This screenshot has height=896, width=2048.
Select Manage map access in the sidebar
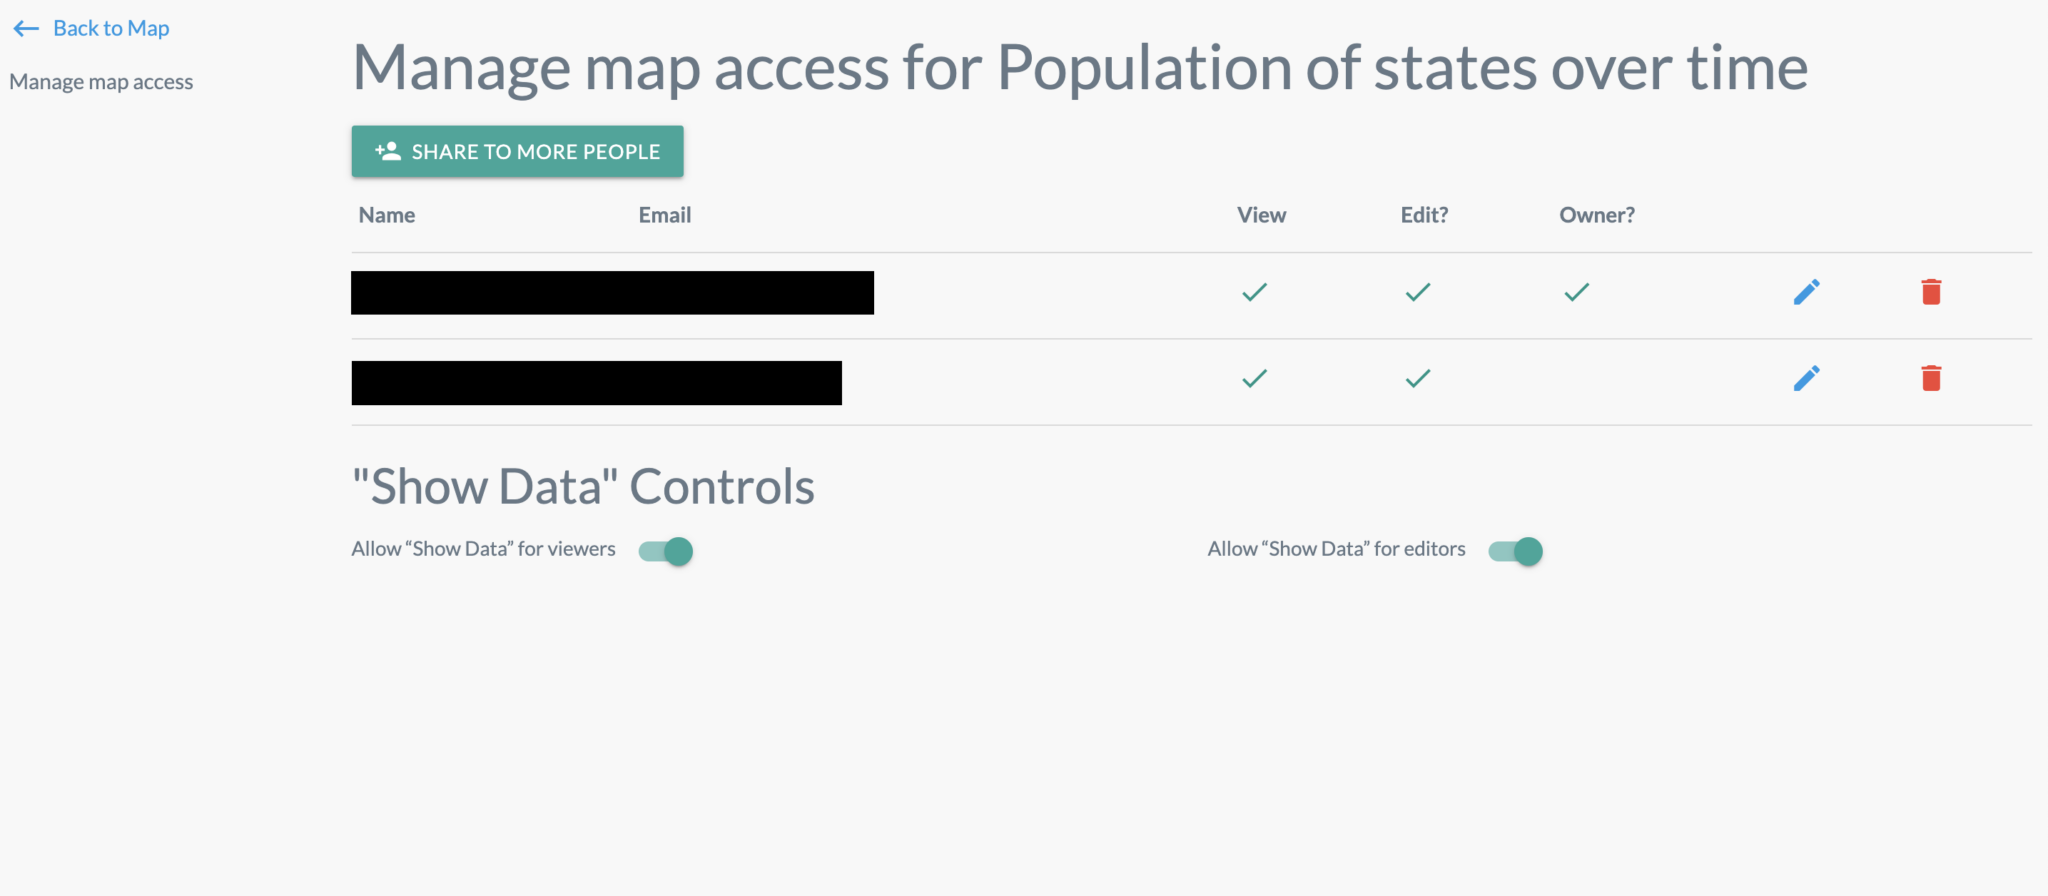[101, 81]
